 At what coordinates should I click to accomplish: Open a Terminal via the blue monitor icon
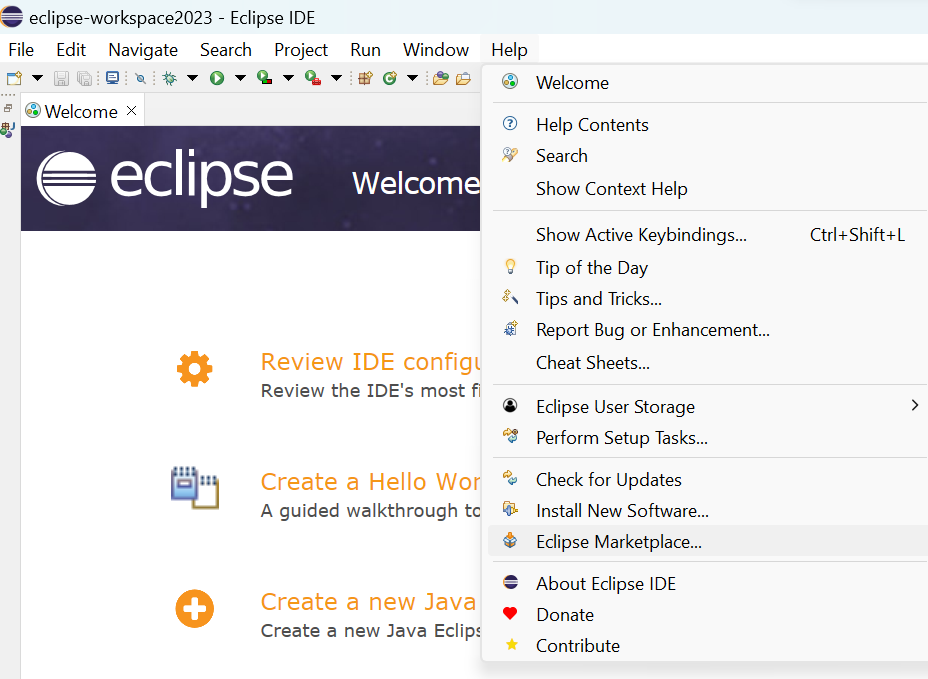coord(112,78)
